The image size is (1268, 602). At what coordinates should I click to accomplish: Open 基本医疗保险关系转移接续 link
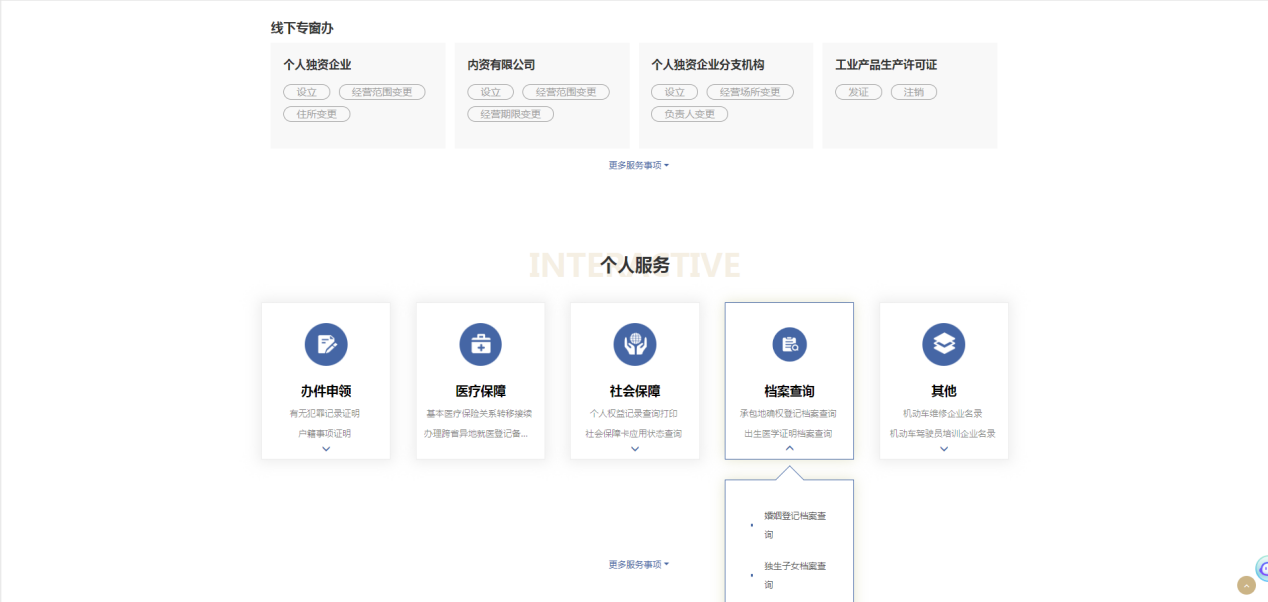point(480,413)
